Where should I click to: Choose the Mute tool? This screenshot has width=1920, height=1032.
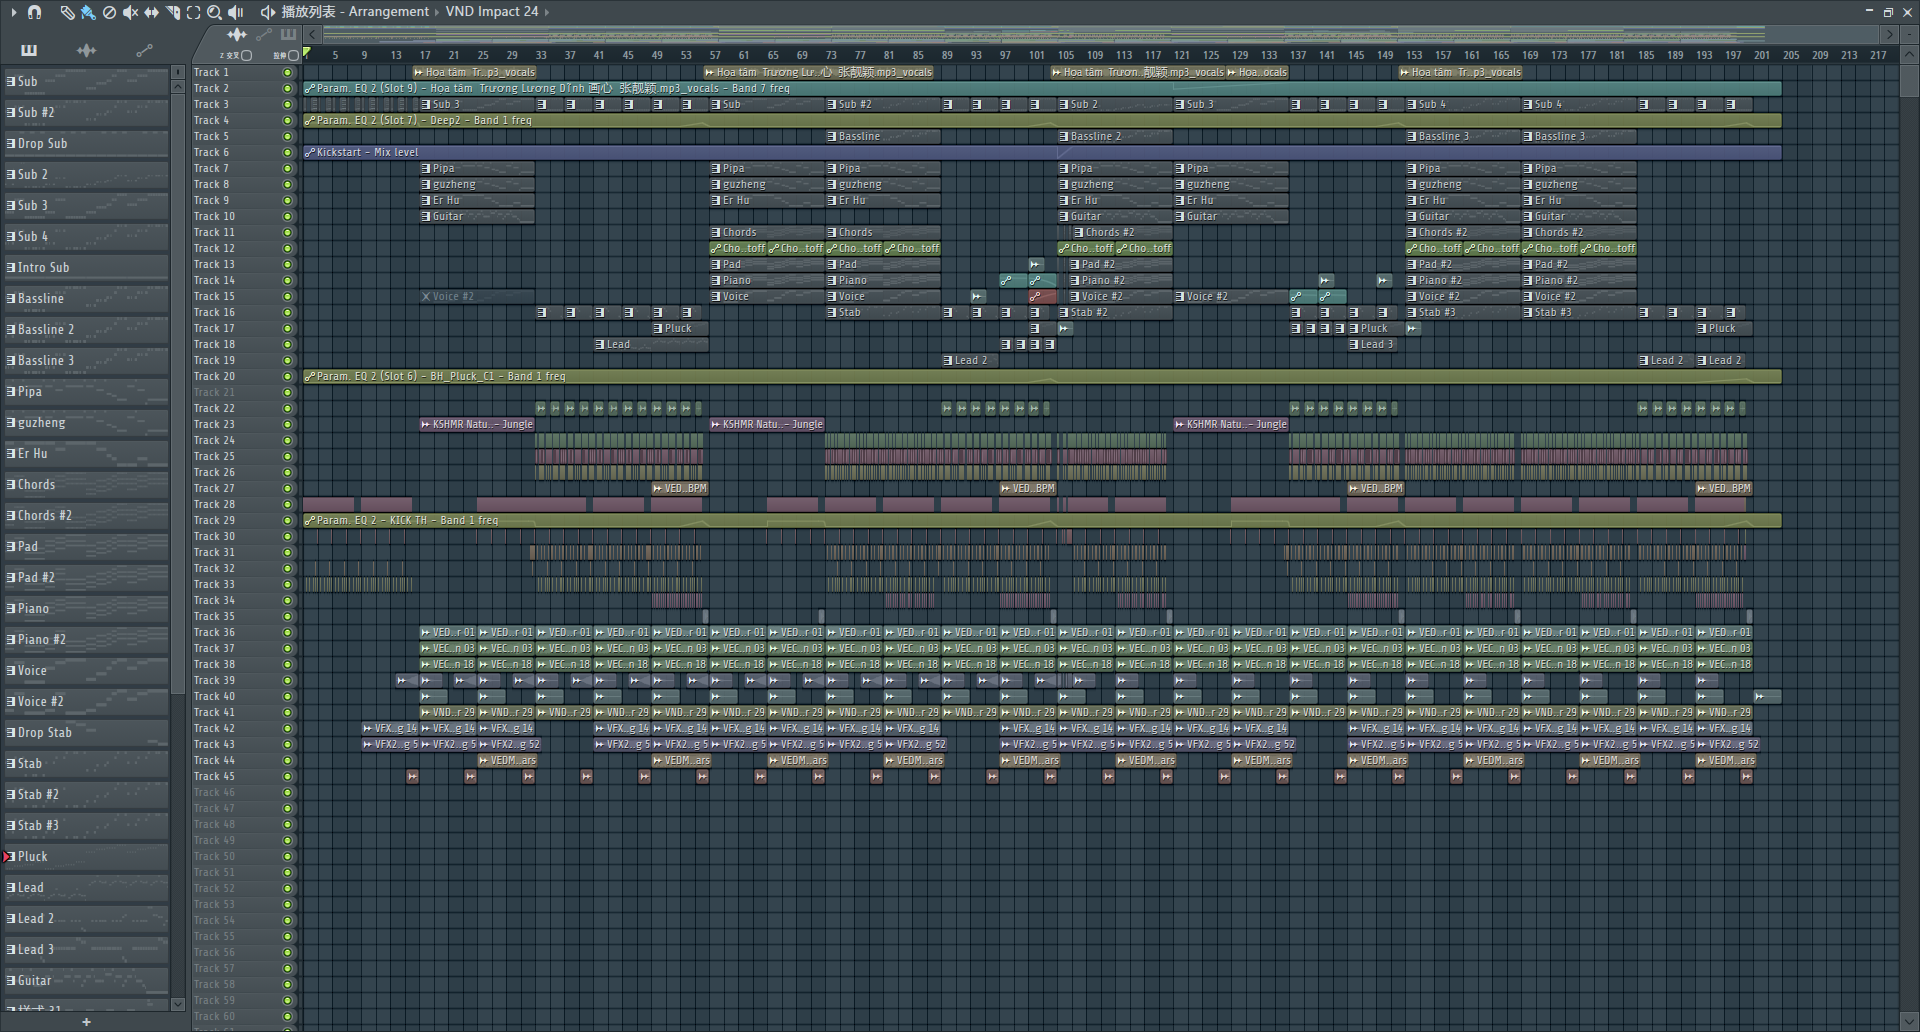pyautogui.click(x=130, y=12)
